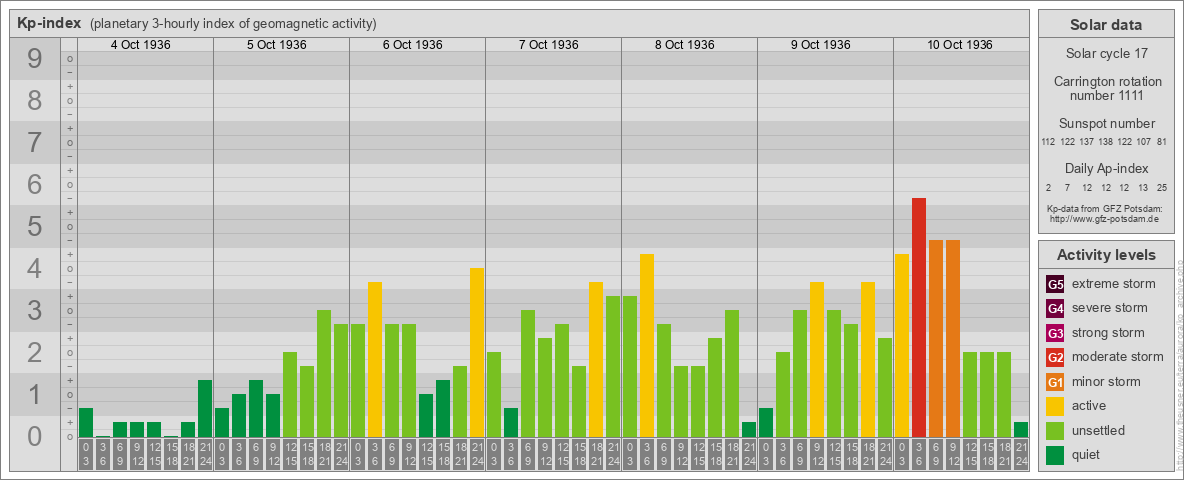Select the yellow 'active' legend swatch

(x=1055, y=406)
